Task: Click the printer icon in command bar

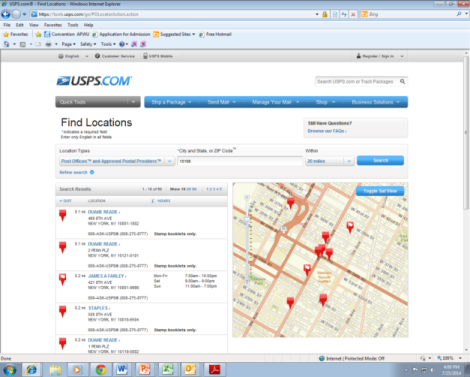Action: pos(48,44)
